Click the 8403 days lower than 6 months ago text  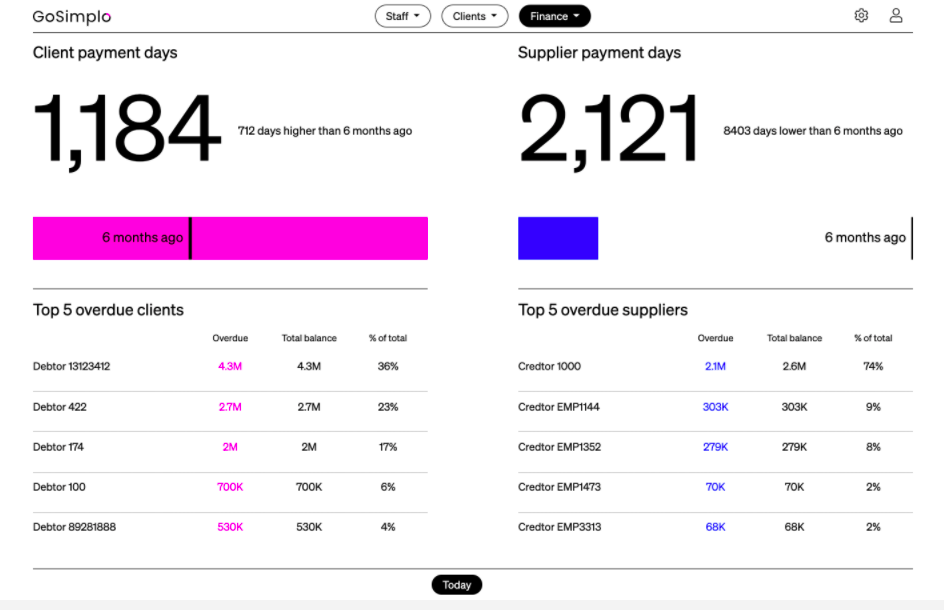813,131
